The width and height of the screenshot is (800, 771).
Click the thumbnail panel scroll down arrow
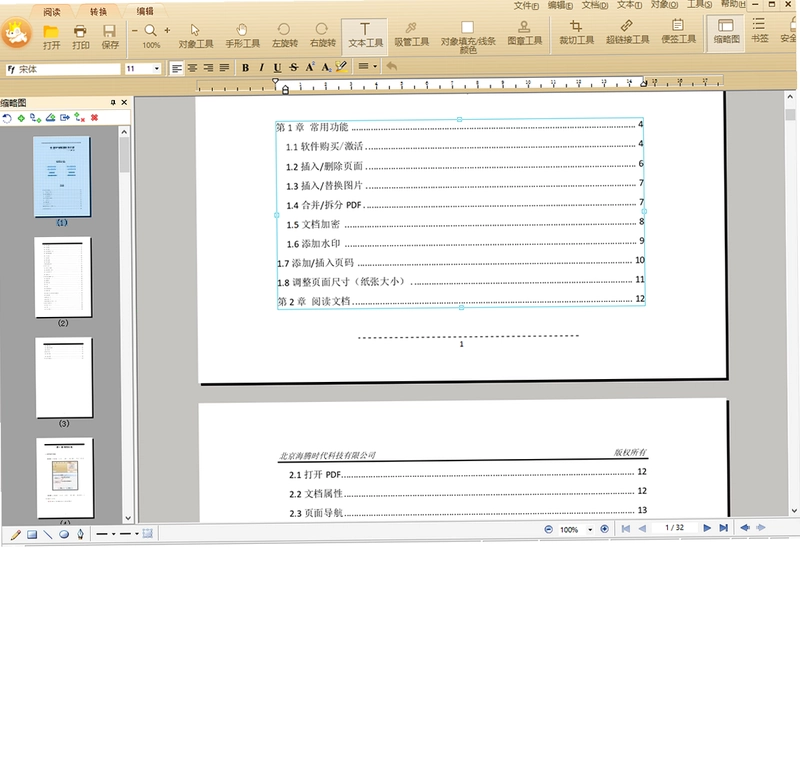click(128, 517)
